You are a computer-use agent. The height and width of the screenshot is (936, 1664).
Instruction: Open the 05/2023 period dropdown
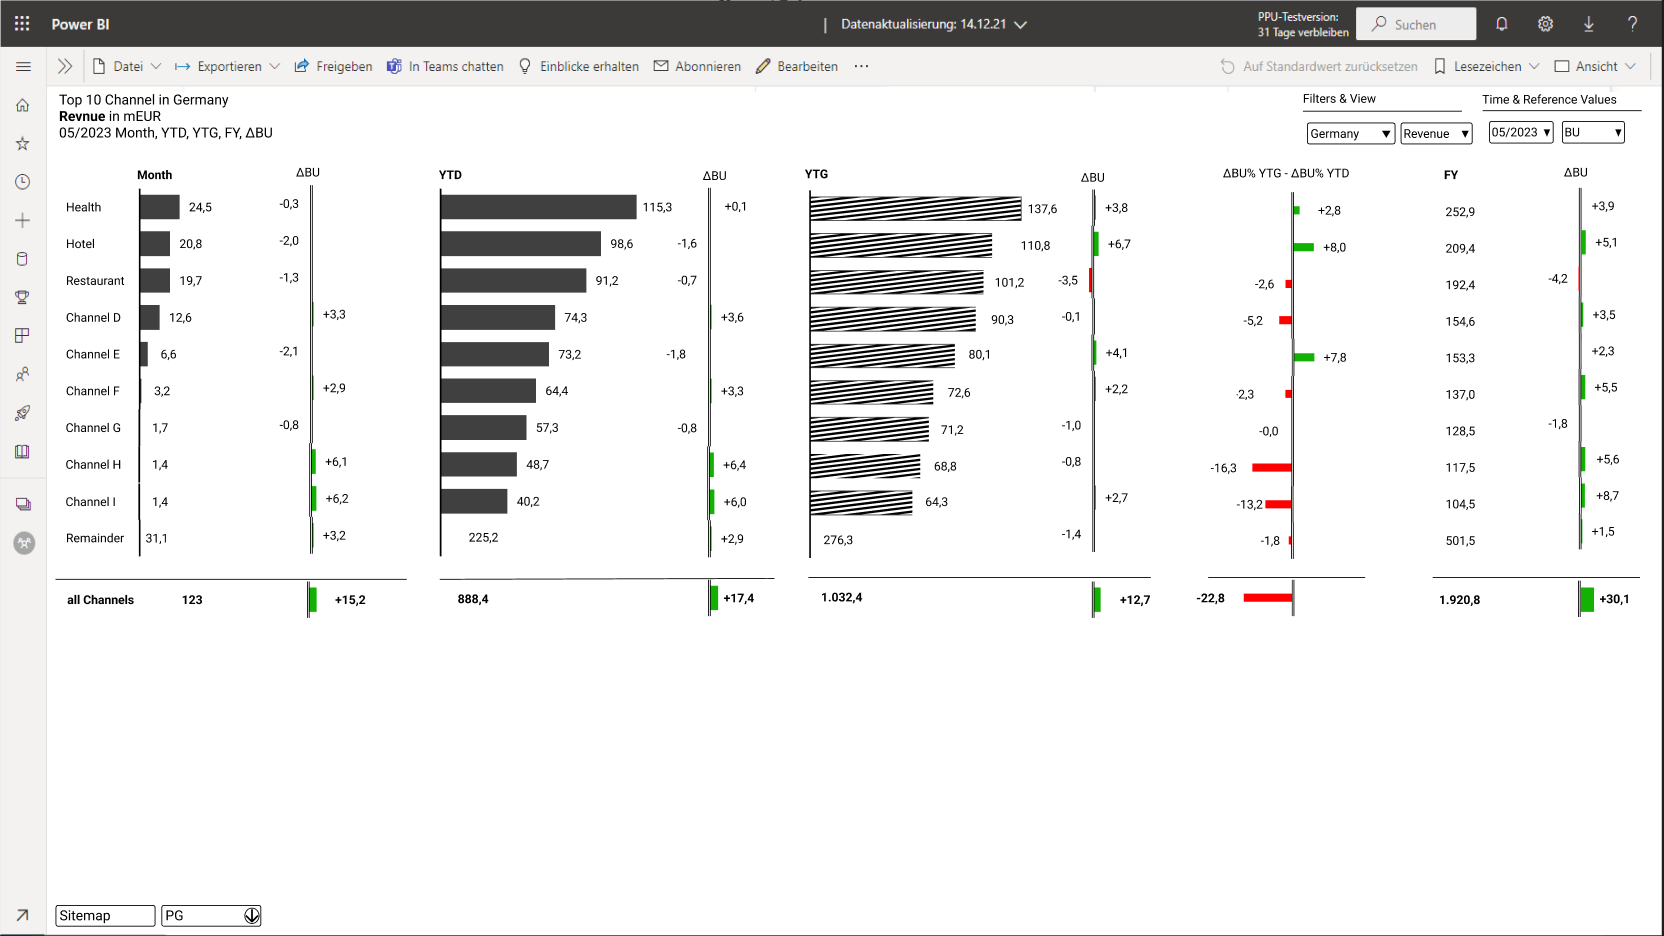point(1520,132)
